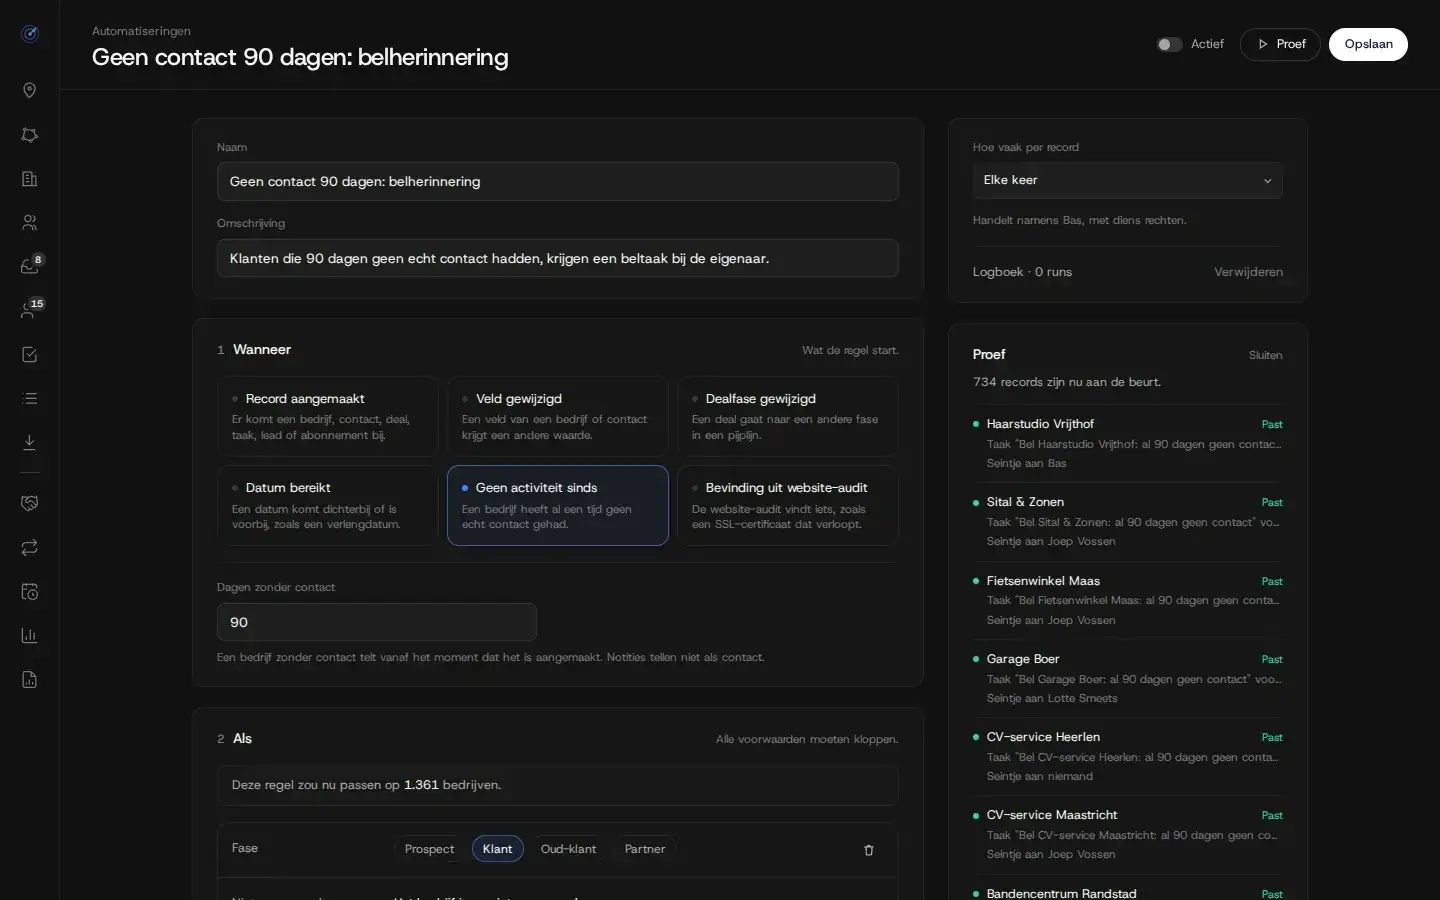The width and height of the screenshot is (1440, 900).
Task: Click the Verwijderen link
Action: click(x=1248, y=272)
